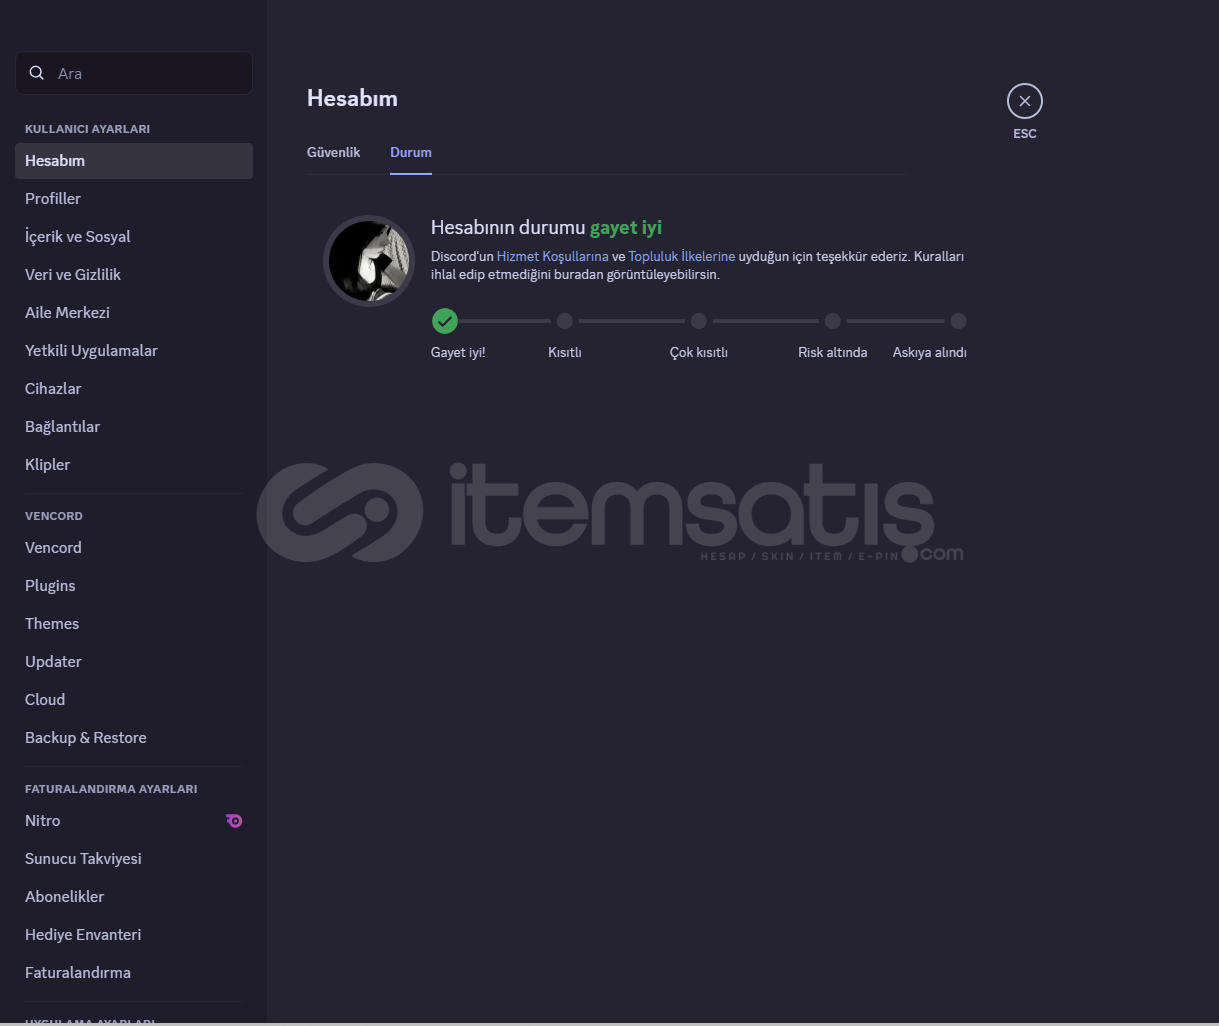Open Aile Merkezi page
The height and width of the screenshot is (1026, 1219).
tap(134, 313)
